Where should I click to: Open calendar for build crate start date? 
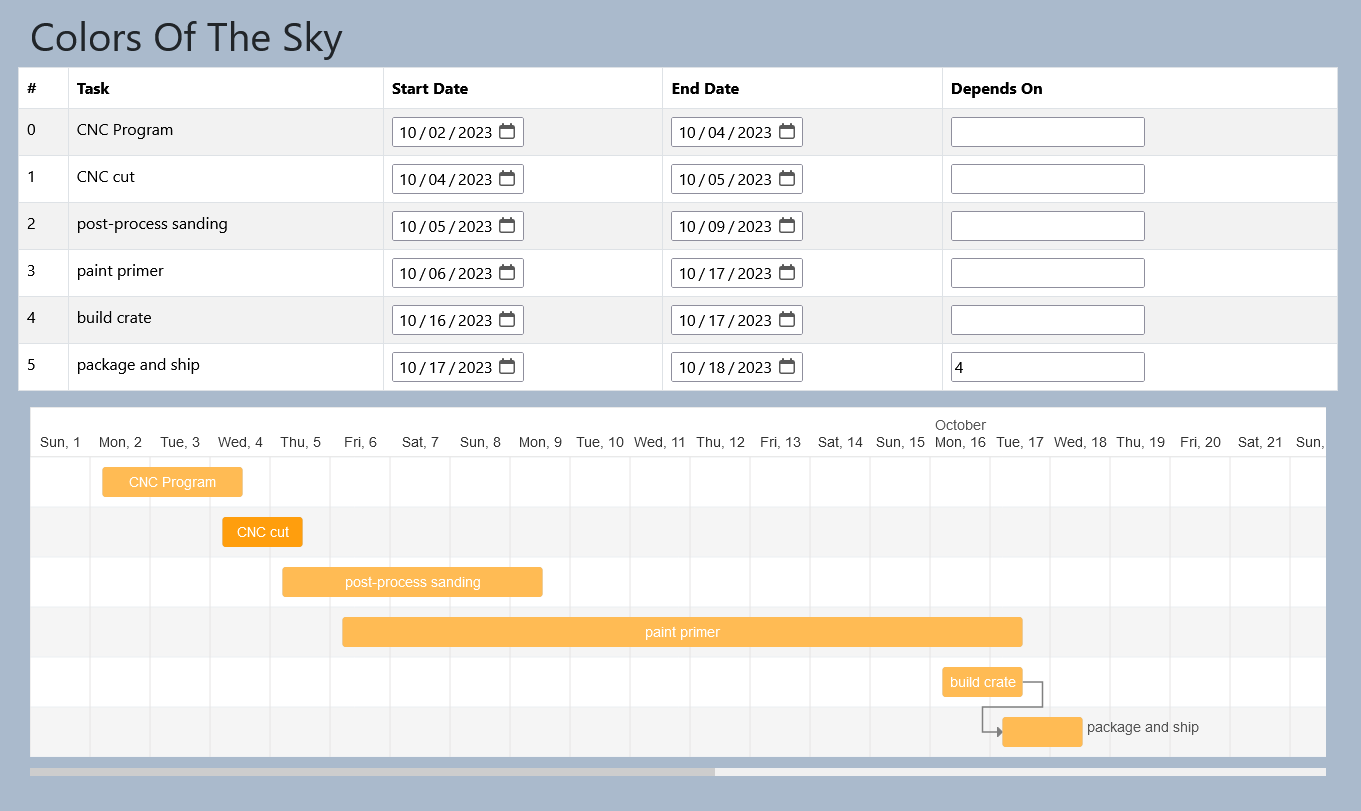pyautogui.click(x=507, y=320)
